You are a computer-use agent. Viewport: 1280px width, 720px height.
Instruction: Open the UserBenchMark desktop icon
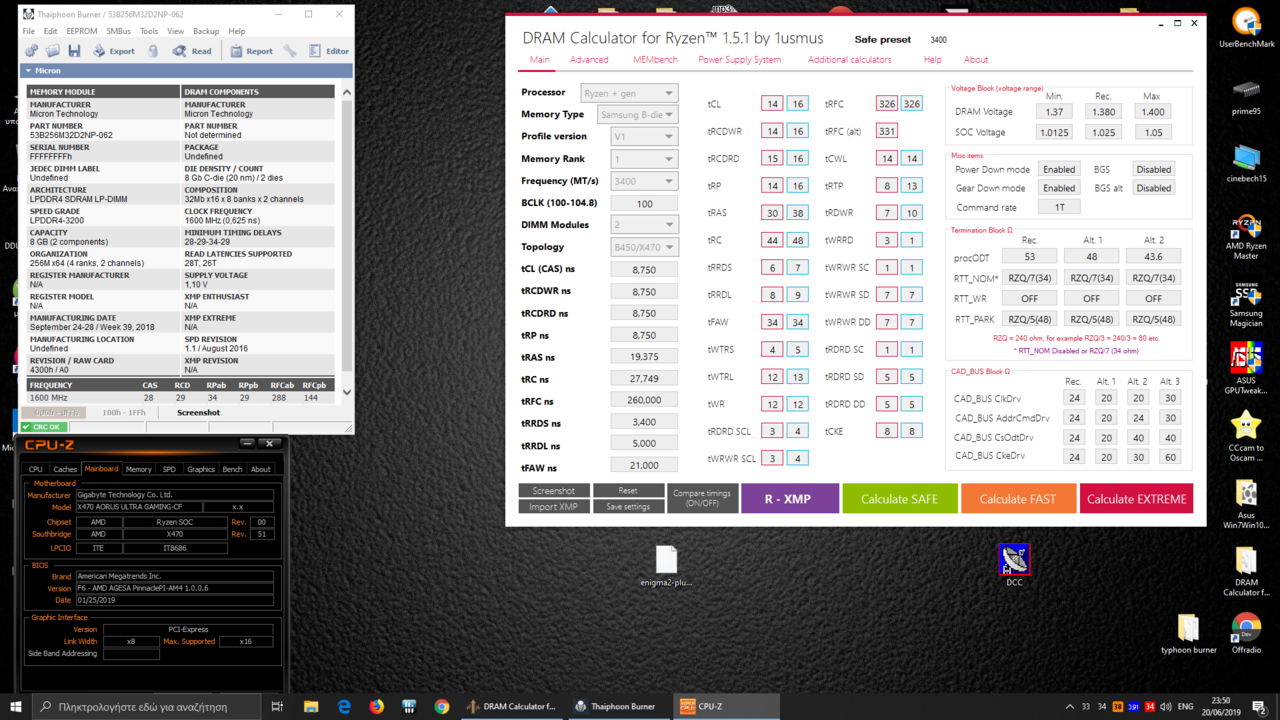pyautogui.click(x=1246, y=28)
